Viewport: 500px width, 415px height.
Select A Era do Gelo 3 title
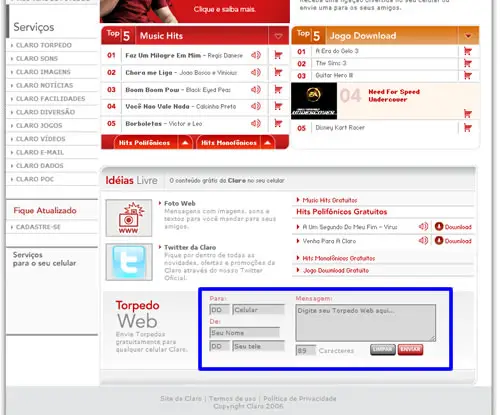337,51
